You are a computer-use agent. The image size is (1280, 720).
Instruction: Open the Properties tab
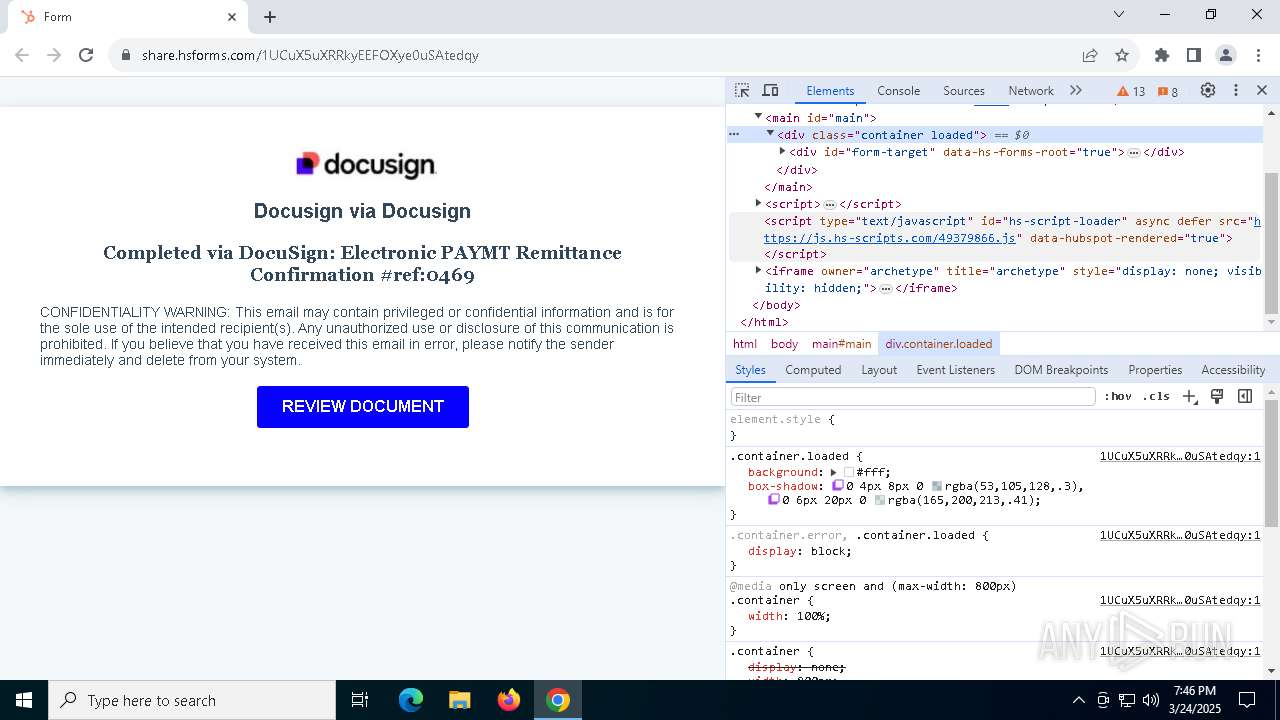pyautogui.click(x=1155, y=370)
